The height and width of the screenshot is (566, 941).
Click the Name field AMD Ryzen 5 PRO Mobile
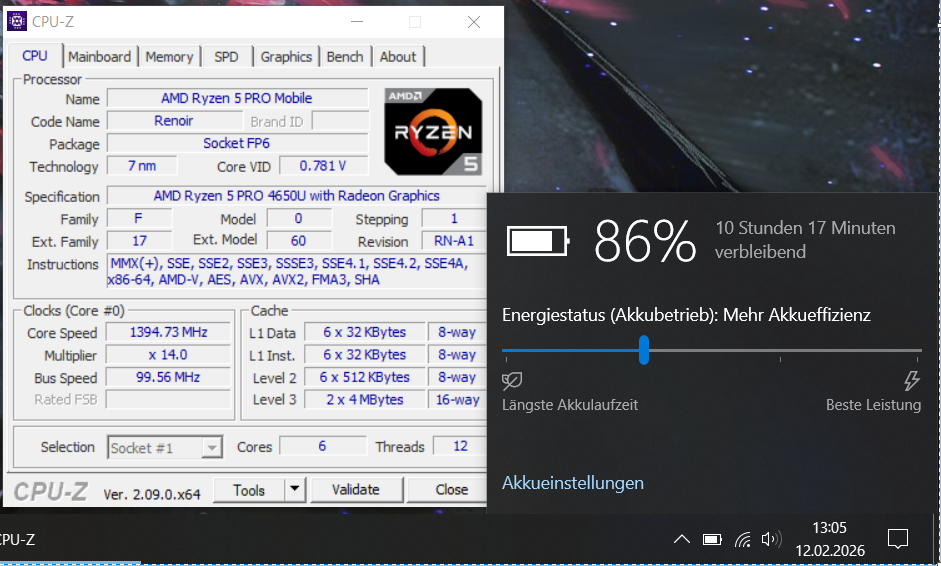[x=237, y=98]
